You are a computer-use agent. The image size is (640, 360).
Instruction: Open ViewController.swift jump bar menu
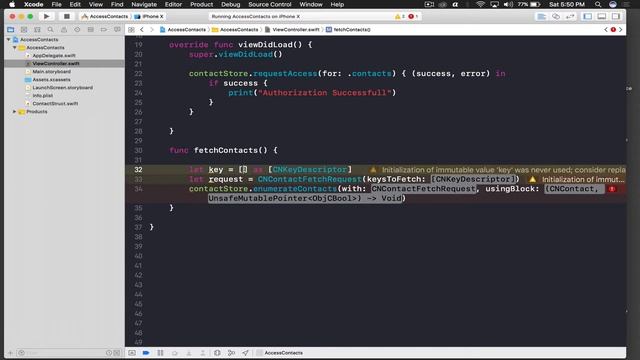292,30
